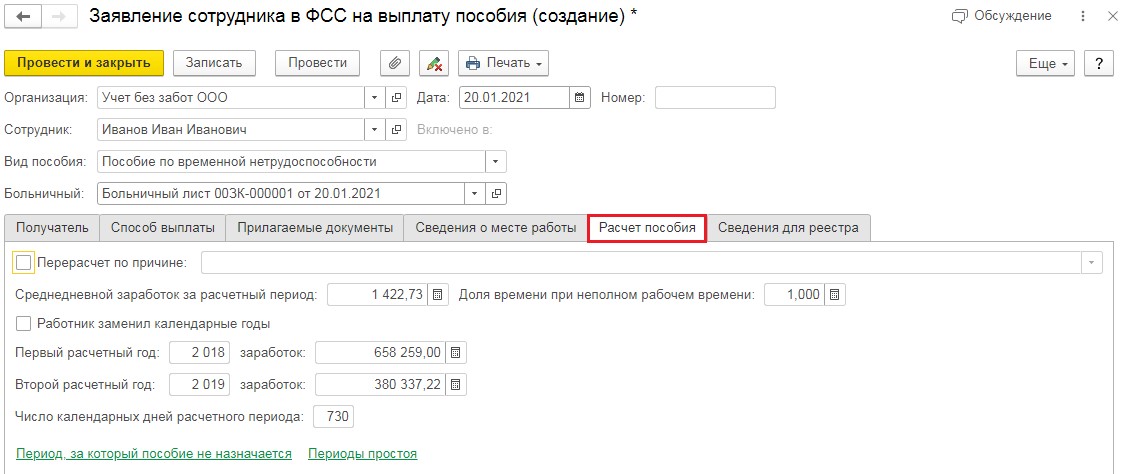
Task: Click the Больничный лист 003К-000001 field
Action: 282,193
